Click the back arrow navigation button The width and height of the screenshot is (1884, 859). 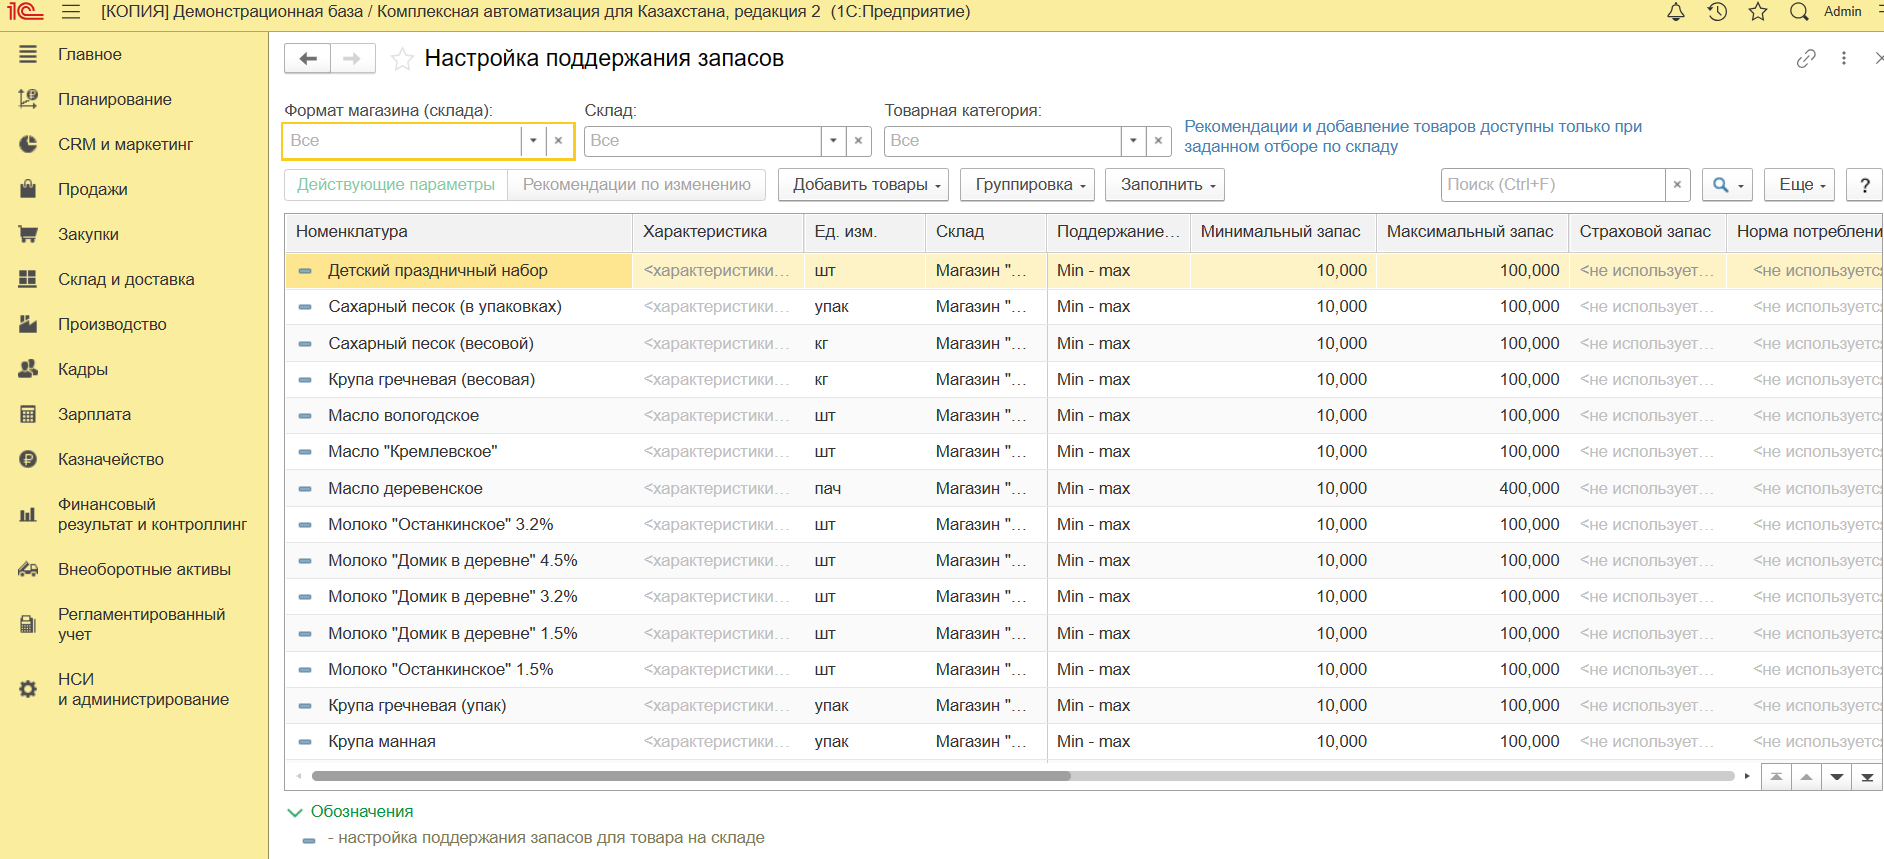click(x=308, y=59)
